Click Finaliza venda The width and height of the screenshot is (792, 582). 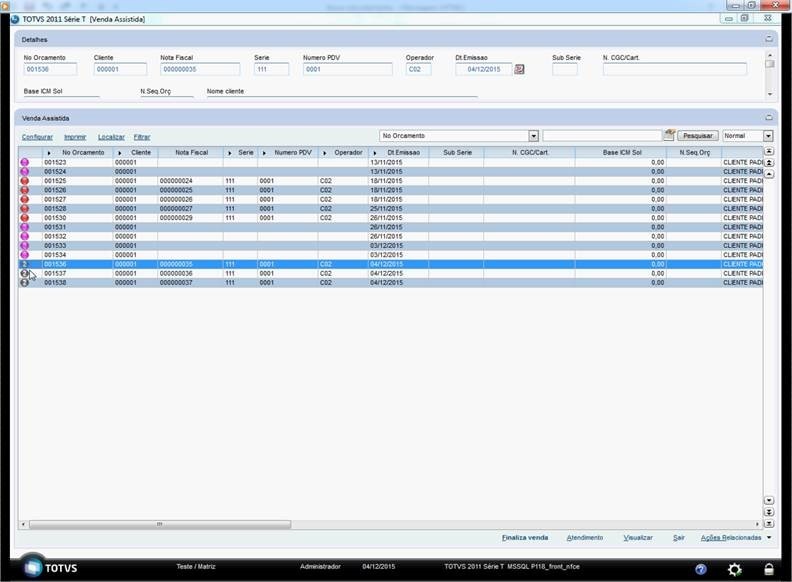pyautogui.click(x=525, y=538)
